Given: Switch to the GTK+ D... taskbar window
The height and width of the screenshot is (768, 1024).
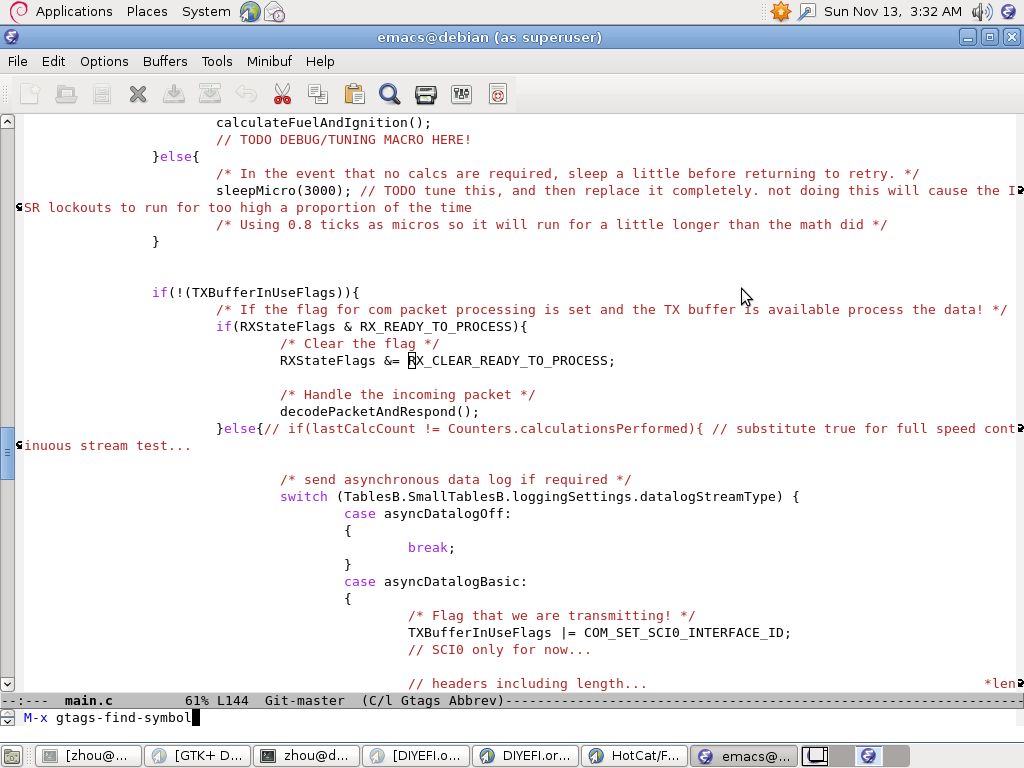Looking at the screenshot, I should 197,756.
